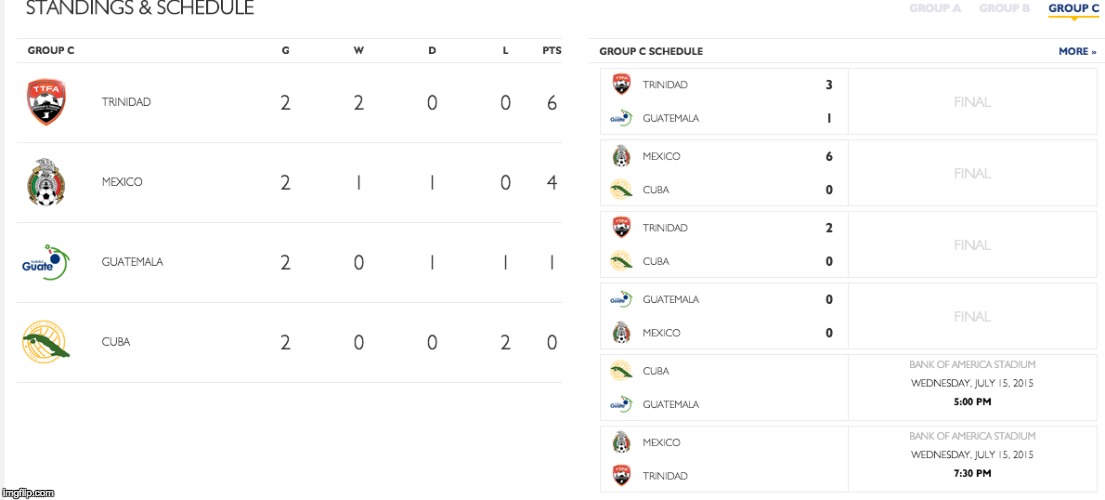Click the Guatemala team name in standings
1105x500 pixels.
pyautogui.click(x=132, y=262)
